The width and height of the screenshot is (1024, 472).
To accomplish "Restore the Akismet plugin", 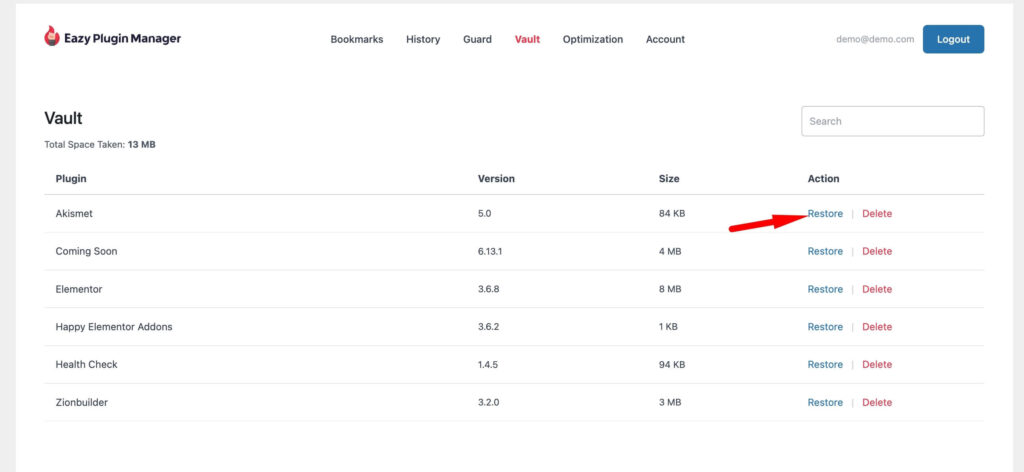I will [x=825, y=213].
